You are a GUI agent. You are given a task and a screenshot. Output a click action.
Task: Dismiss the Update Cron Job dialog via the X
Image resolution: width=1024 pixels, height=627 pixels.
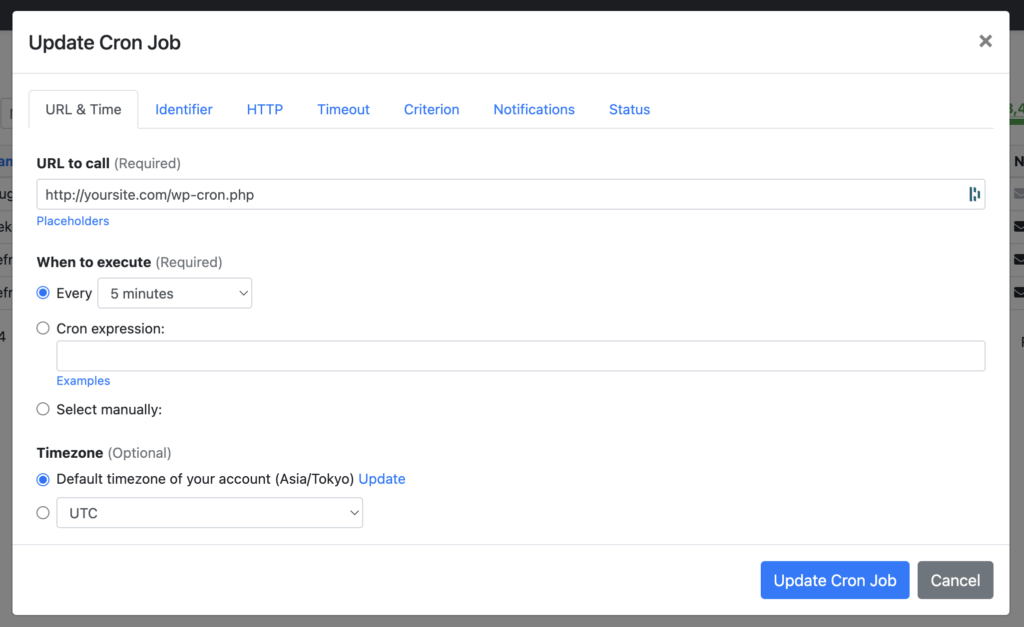click(x=985, y=41)
